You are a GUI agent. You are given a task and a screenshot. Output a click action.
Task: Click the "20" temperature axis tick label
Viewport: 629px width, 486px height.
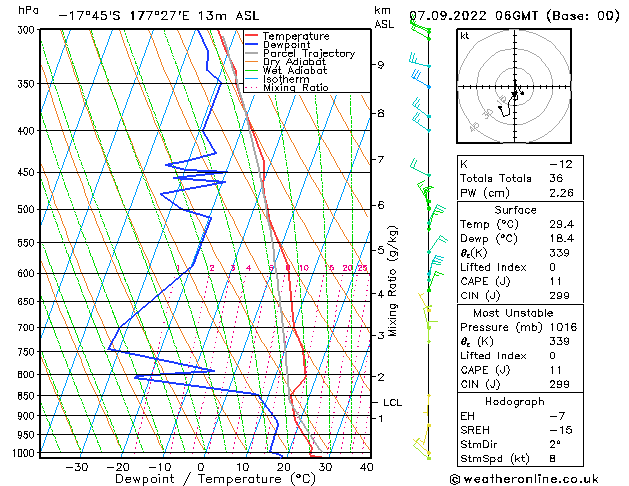[x=284, y=467]
